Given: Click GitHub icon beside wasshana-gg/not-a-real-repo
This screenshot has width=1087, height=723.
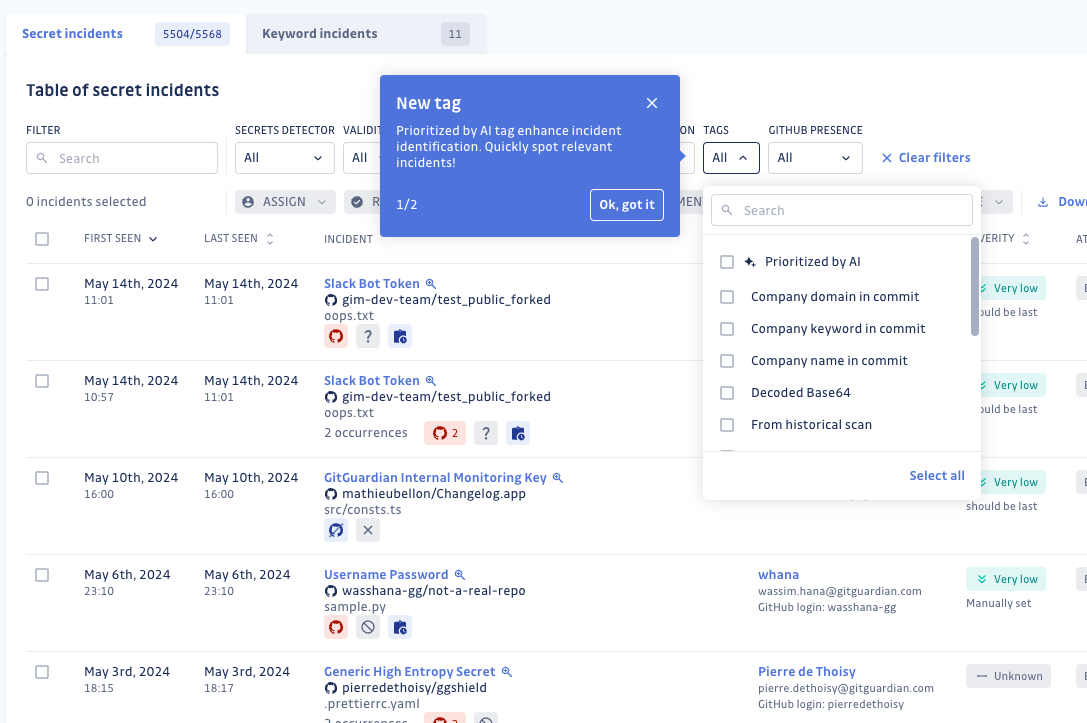Looking at the screenshot, I should point(331,591).
